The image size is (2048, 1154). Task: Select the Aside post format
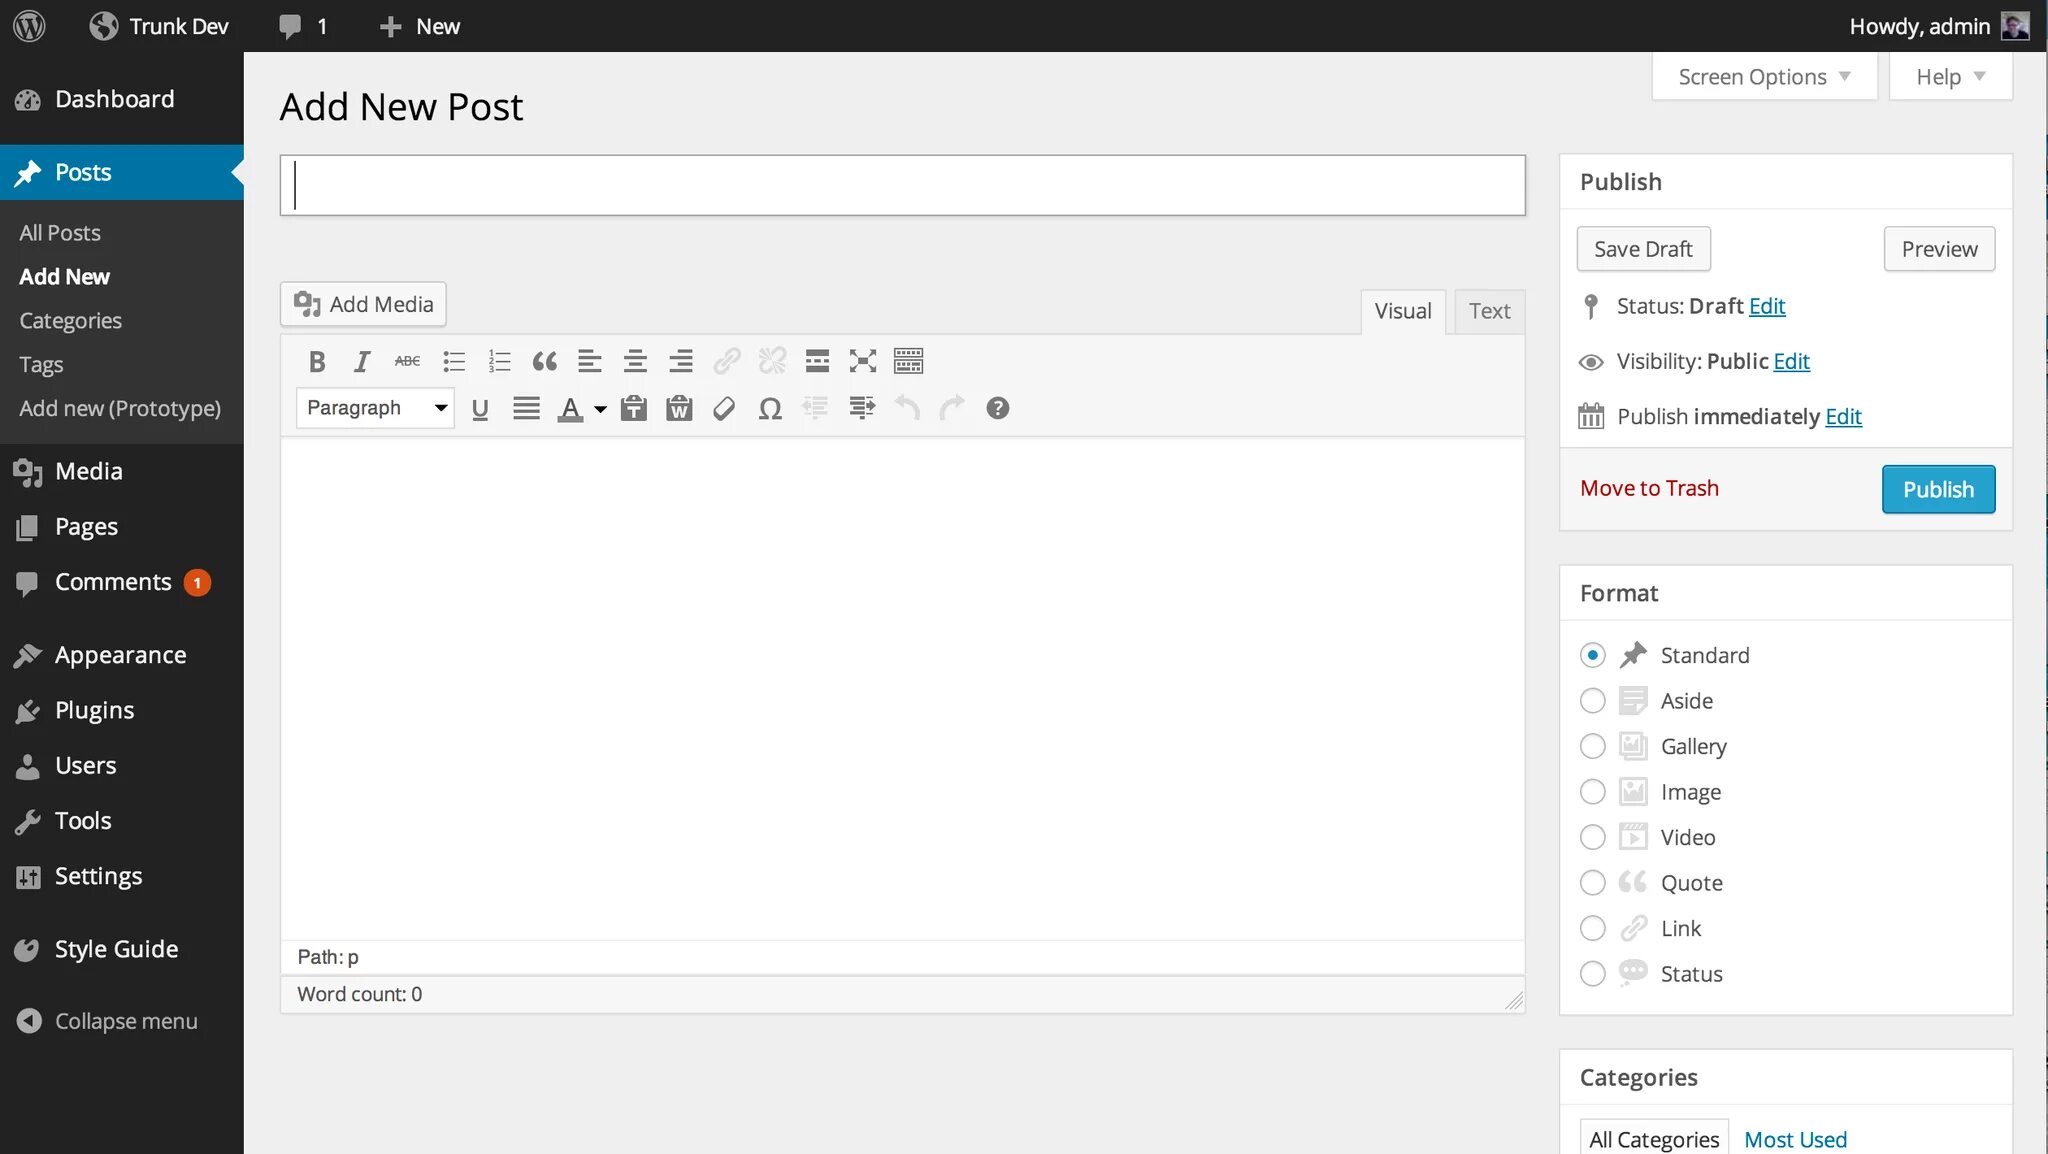(x=1593, y=701)
